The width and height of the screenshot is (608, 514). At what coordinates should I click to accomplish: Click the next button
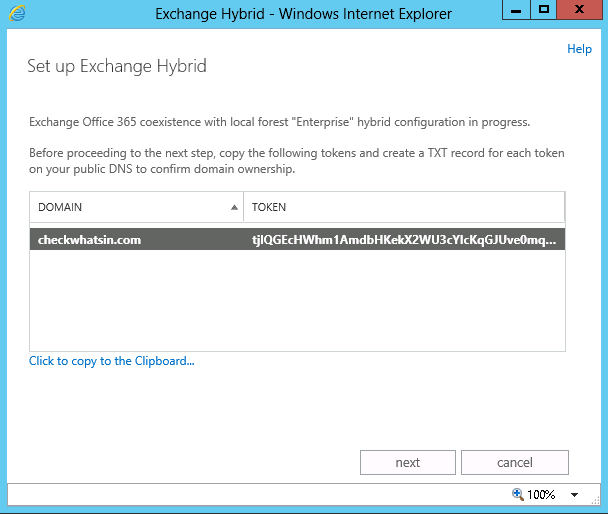tap(408, 462)
